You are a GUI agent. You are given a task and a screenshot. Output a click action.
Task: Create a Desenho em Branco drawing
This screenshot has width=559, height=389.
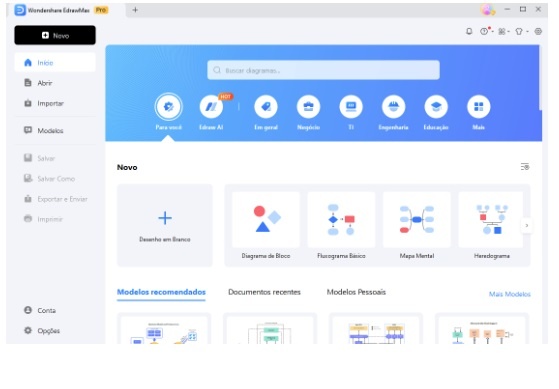point(165,225)
